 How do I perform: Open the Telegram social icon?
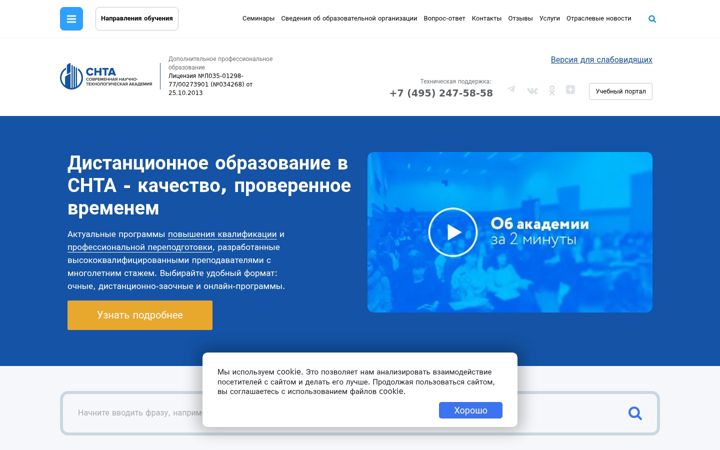pos(511,89)
